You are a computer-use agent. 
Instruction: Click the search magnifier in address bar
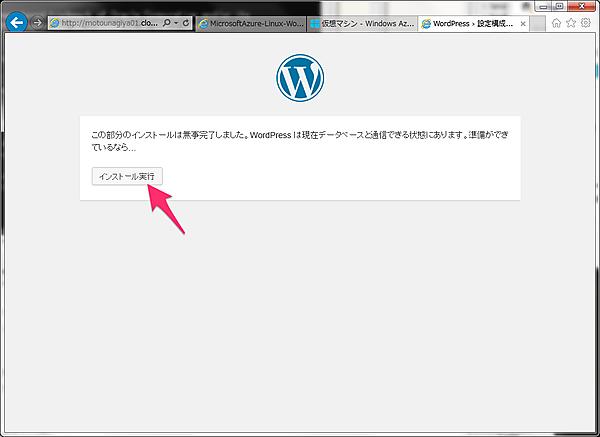coord(166,23)
